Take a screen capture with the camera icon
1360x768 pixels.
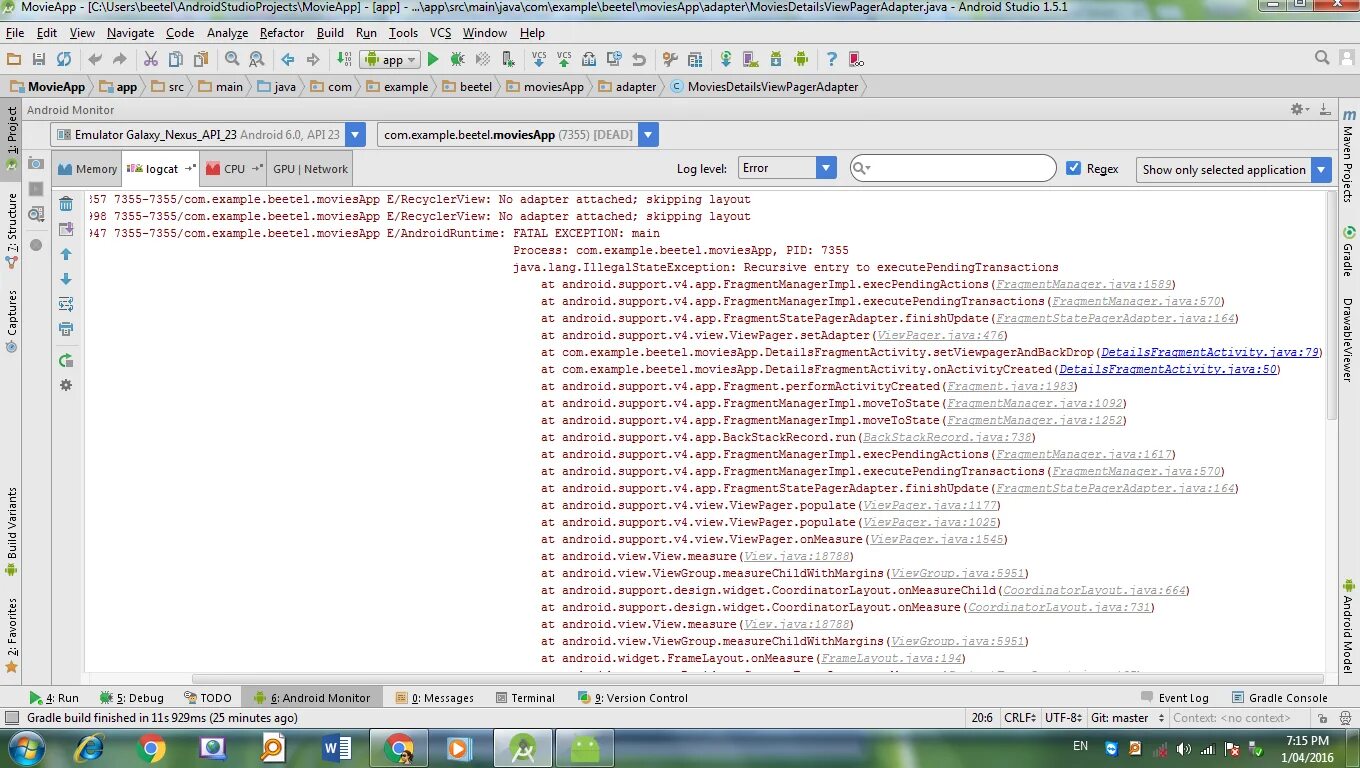coord(36,164)
